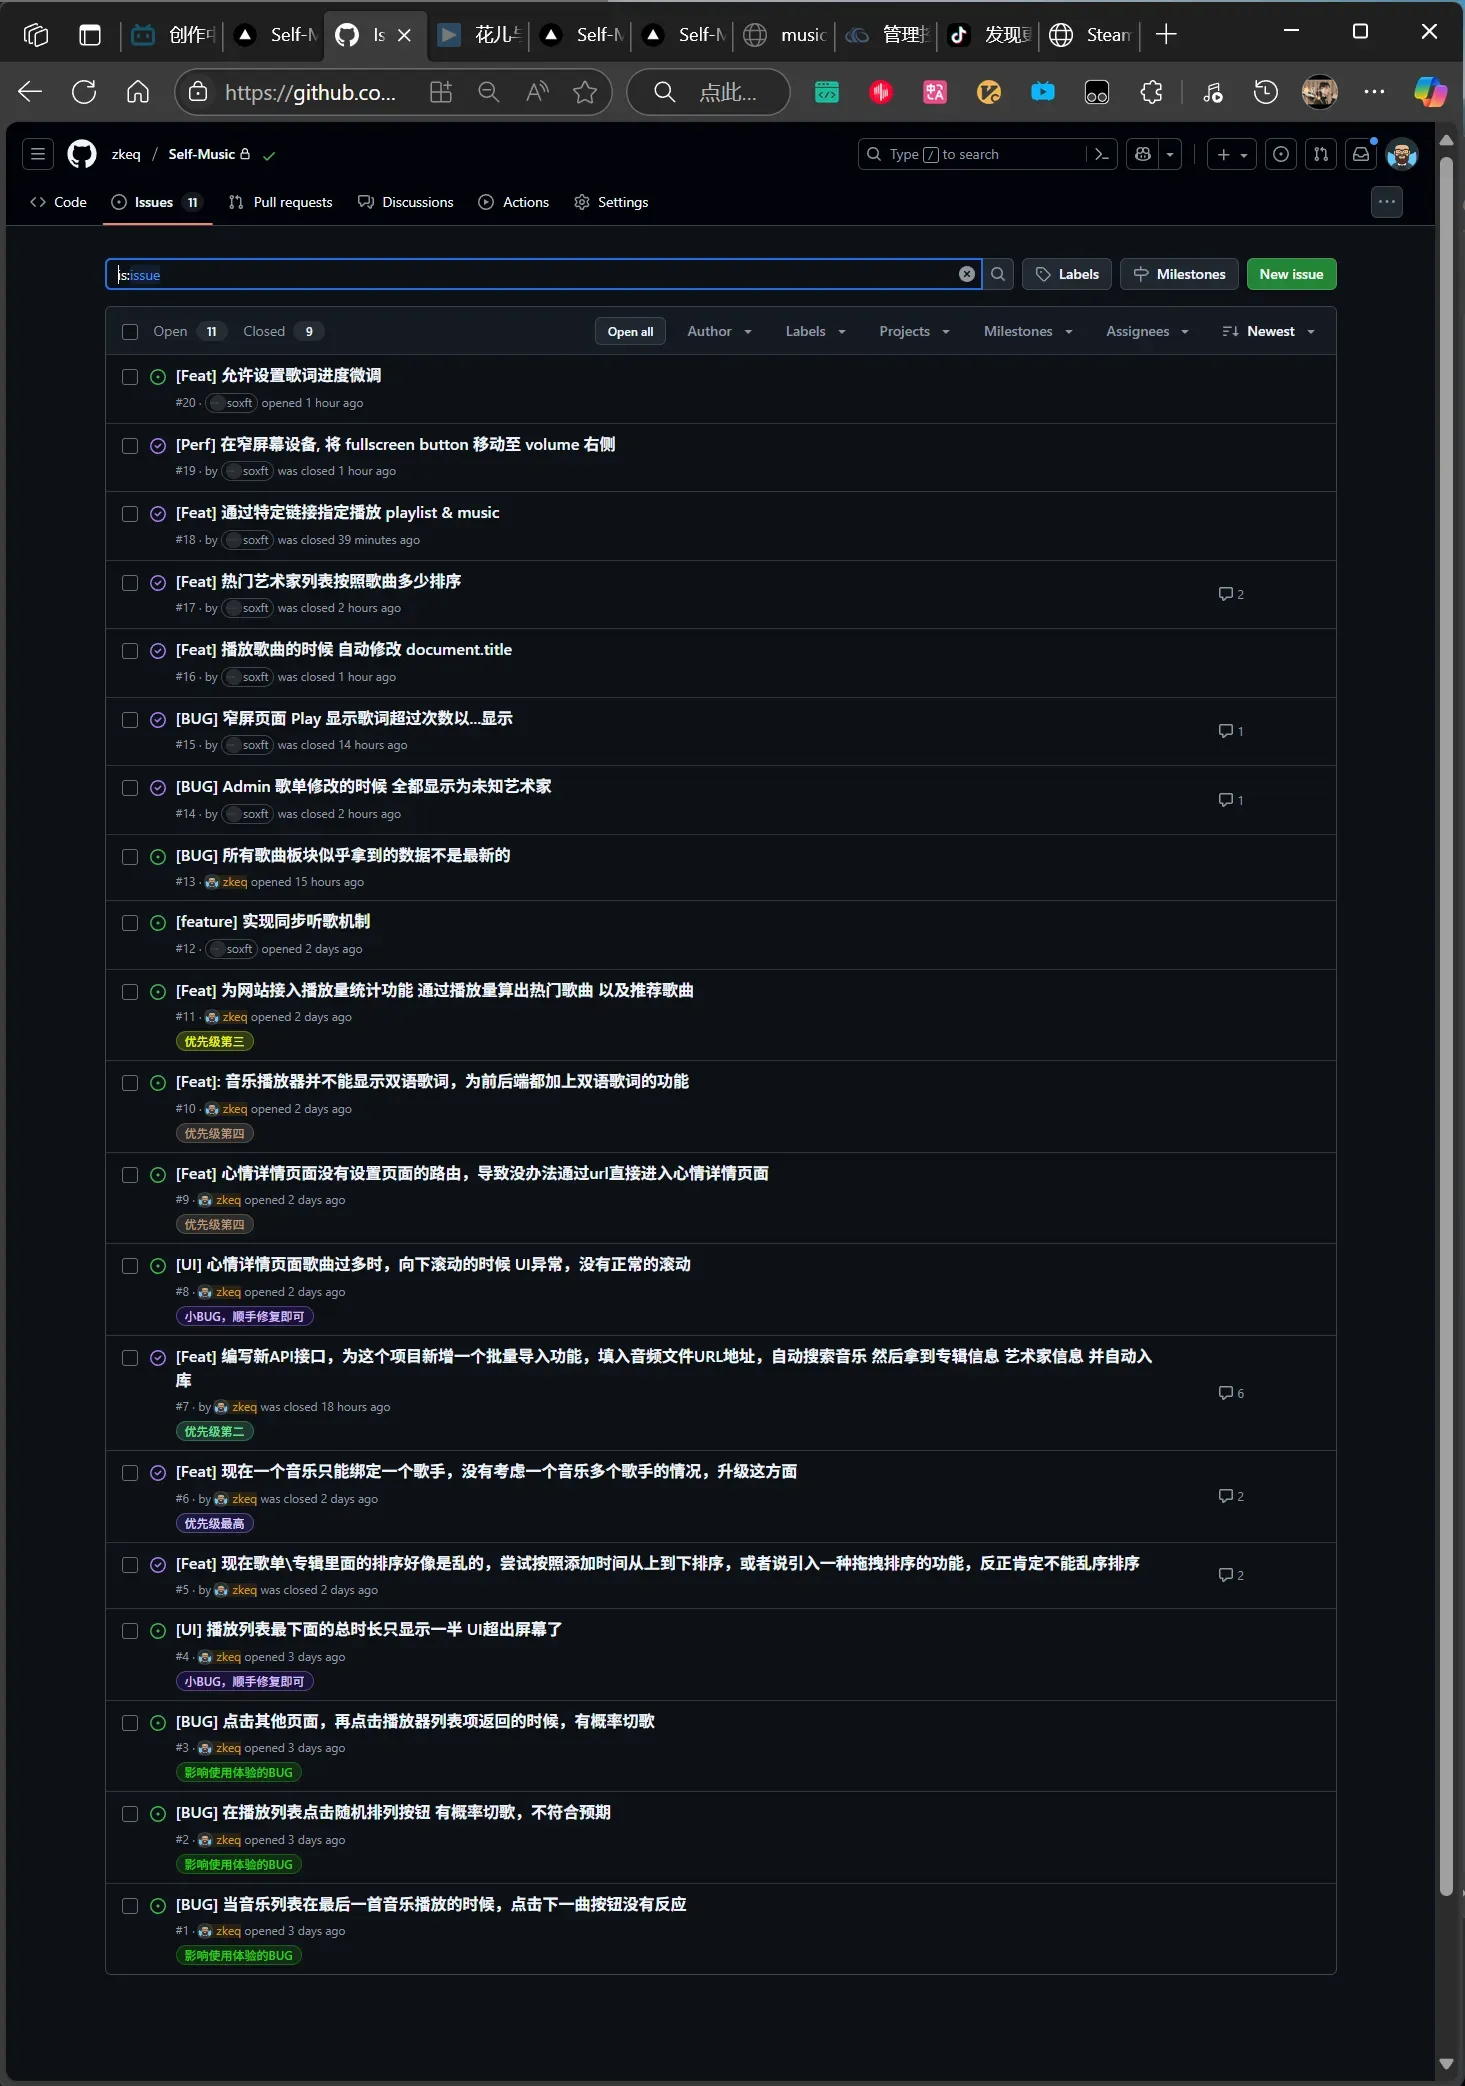
Task: Open a new browser tab
Action: tap(1166, 35)
